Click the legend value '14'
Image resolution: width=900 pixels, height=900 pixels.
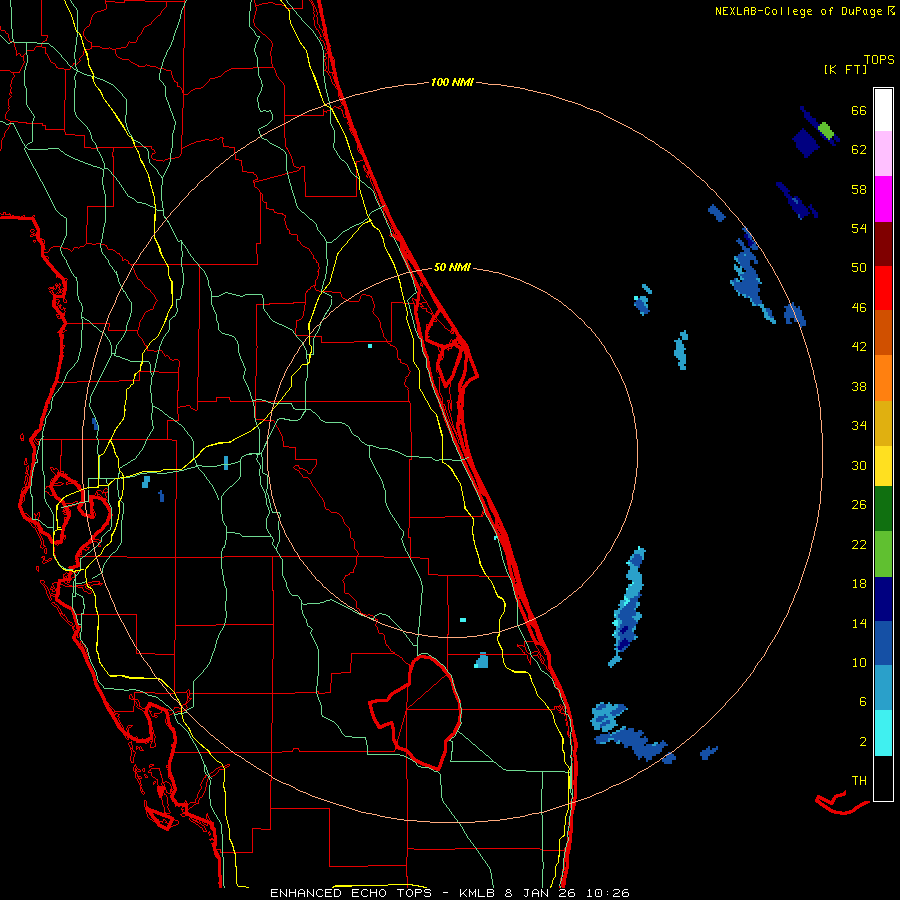pyautogui.click(x=859, y=623)
